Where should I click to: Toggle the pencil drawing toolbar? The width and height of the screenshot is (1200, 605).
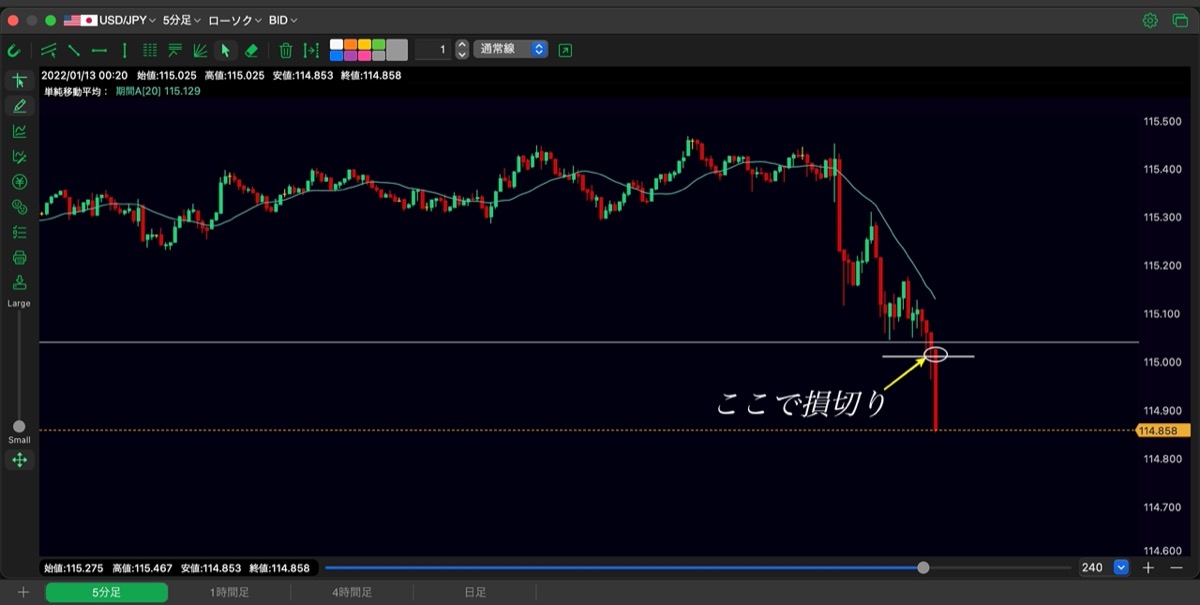(19, 106)
